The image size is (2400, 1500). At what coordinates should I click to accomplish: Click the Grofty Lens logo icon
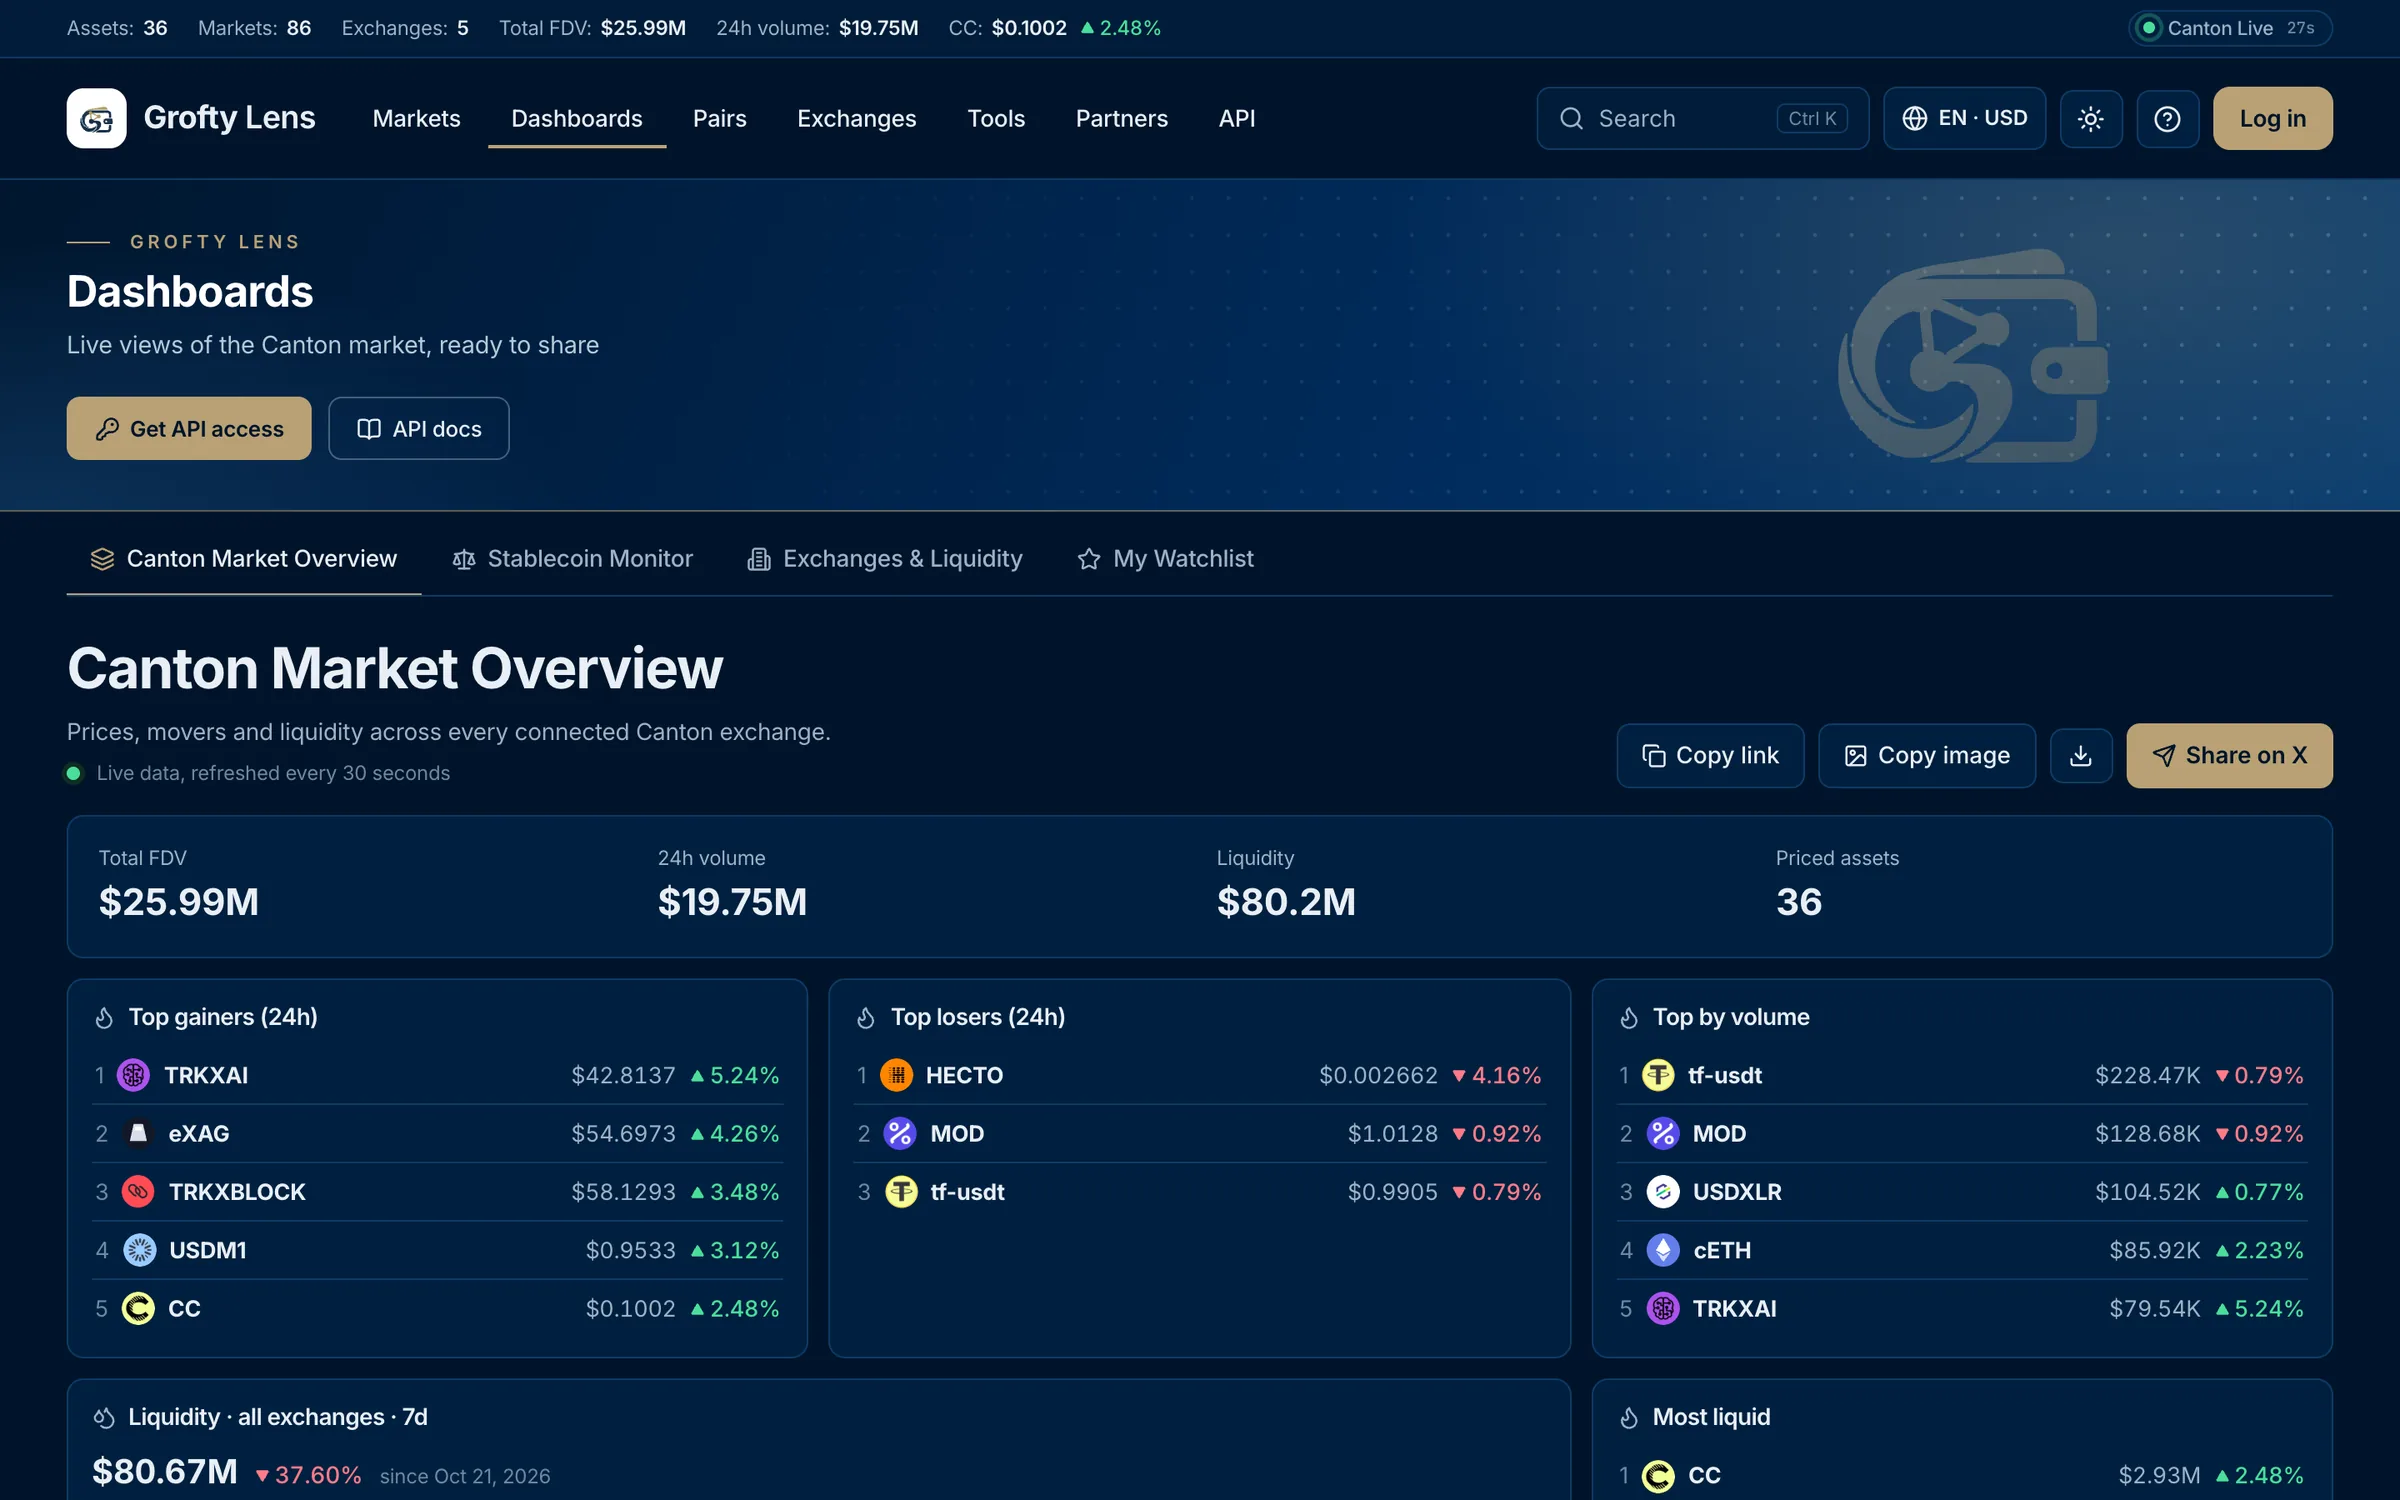[96, 118]
